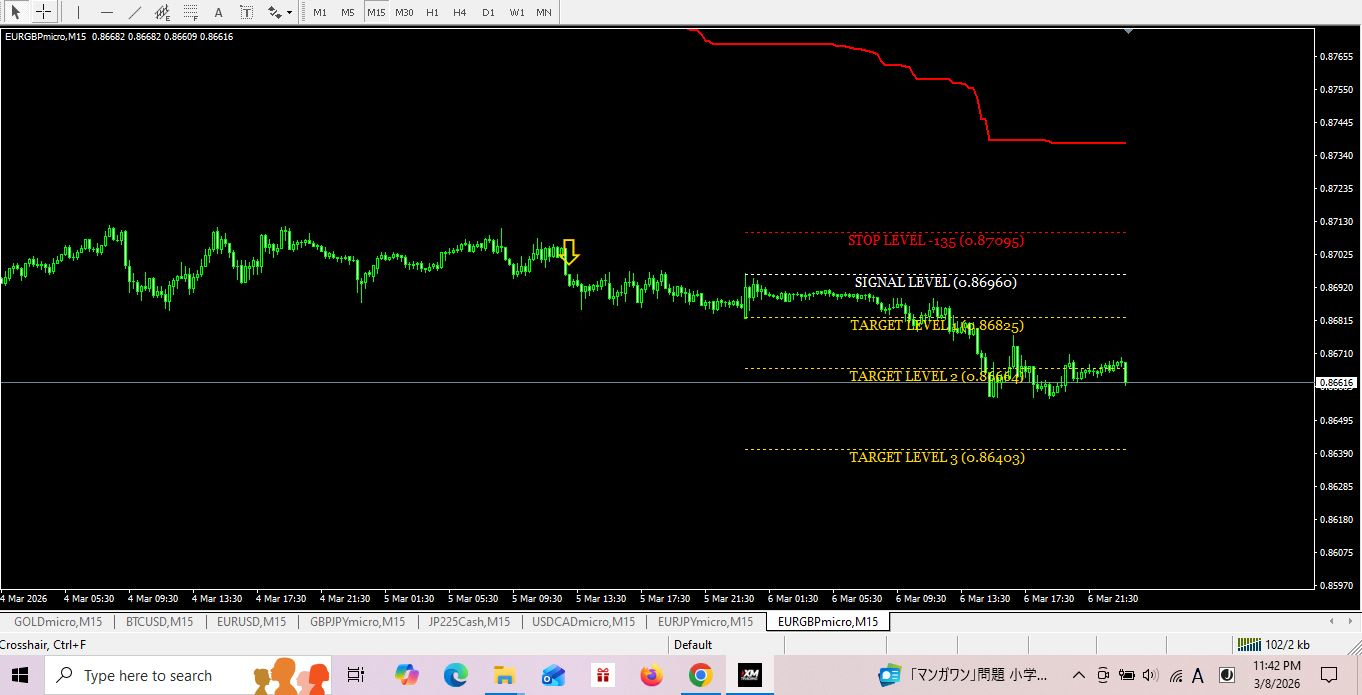Screen dimensions: 1362x695
Task: Click the 0.87655 price axis value
Action: click(1337, 57)
